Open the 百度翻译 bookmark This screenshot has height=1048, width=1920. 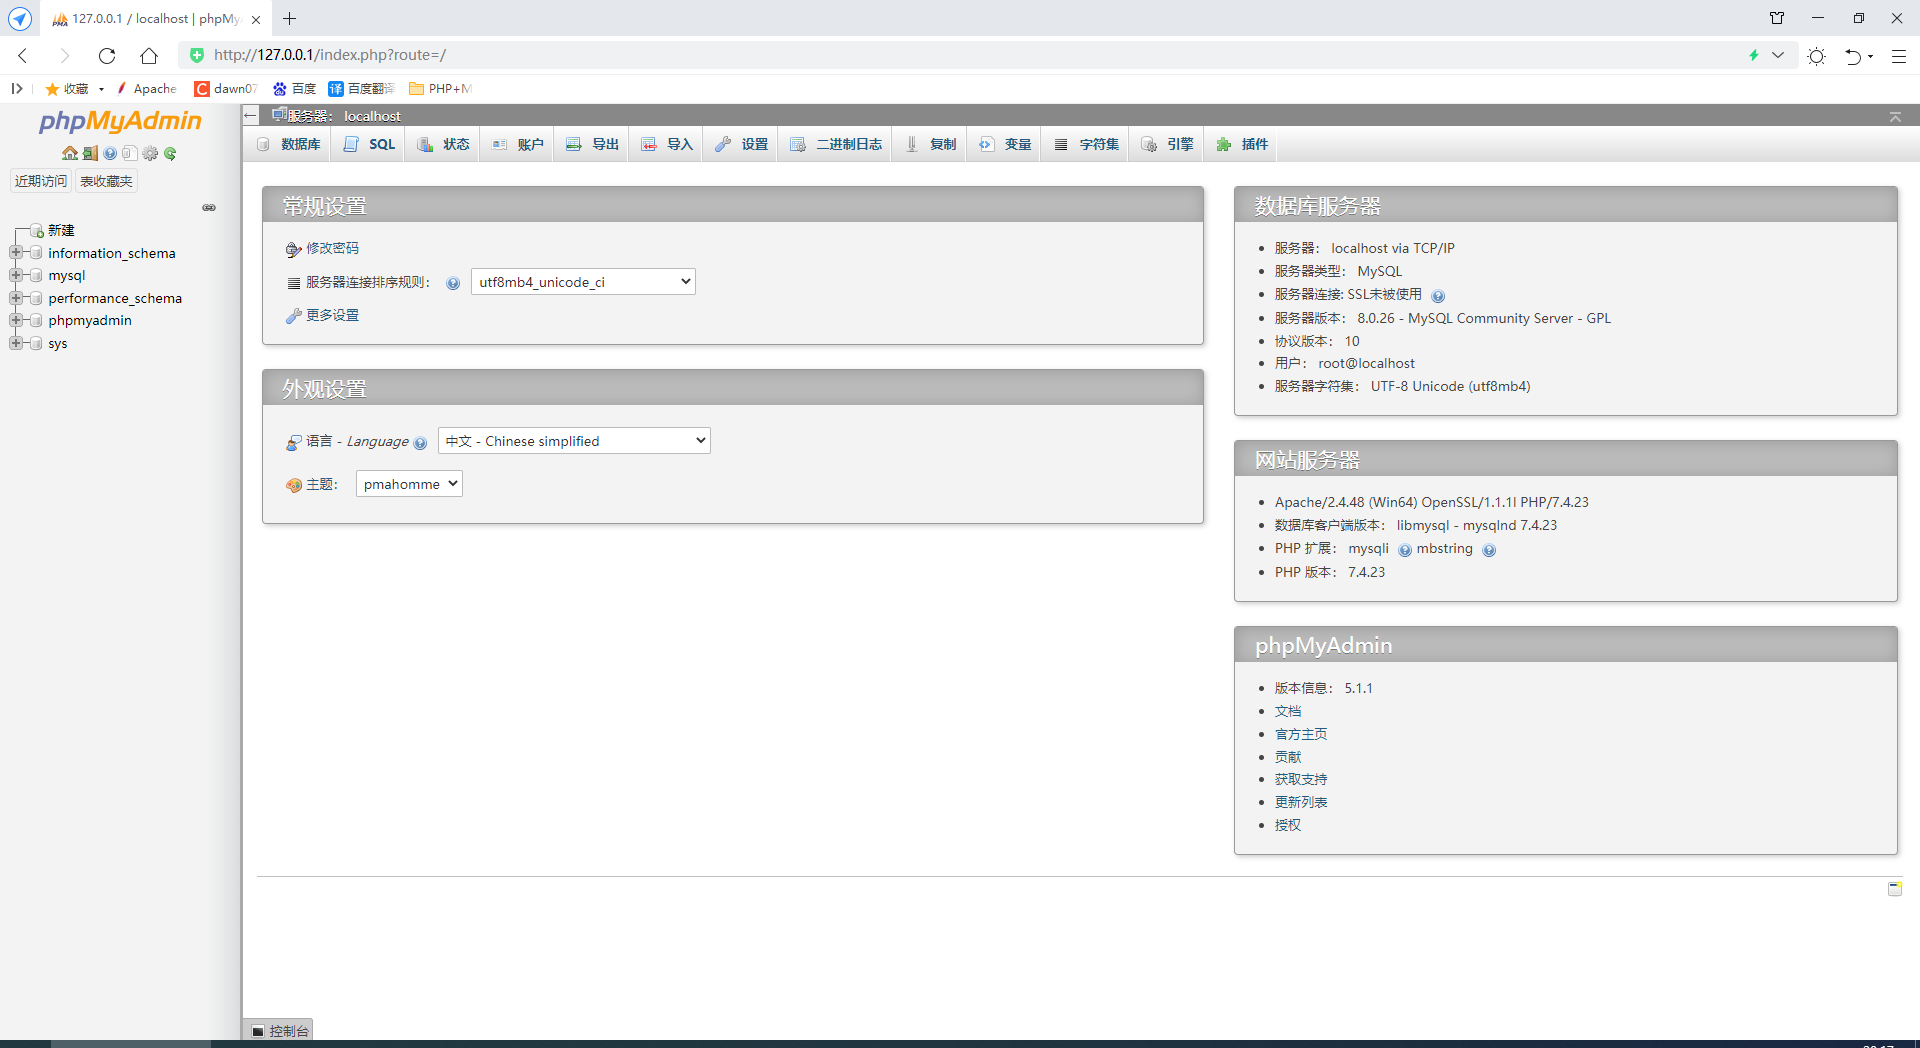(x=361, y=89)
